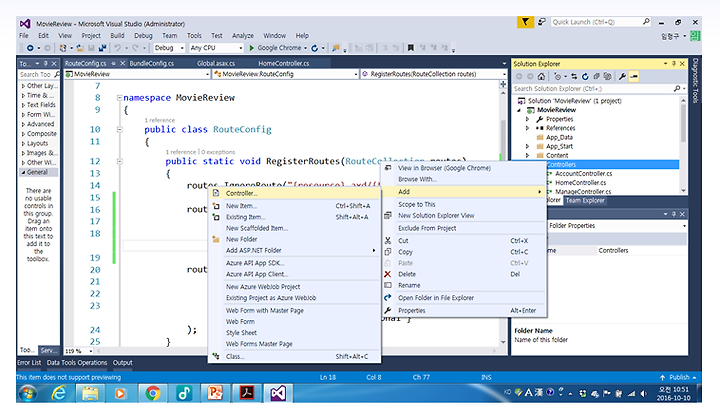Click Sync with Active Document icon
Screen dimensions: 720x416
[x=574, y=77]
